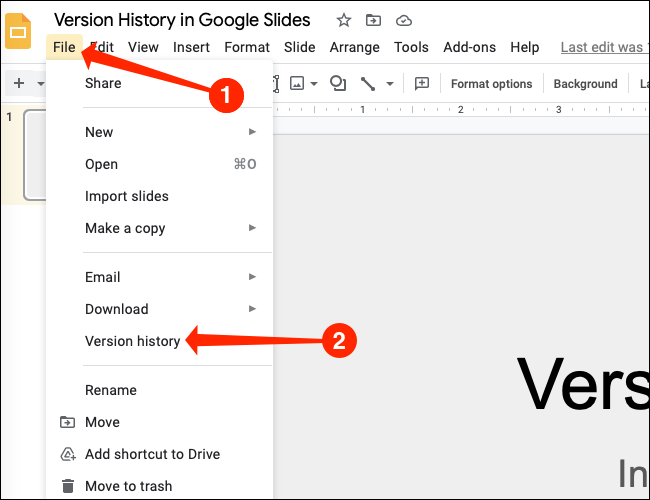Click the Last edit was link
Image resolution: width=650 pixels, height=500 pixels.
pyautogui.click(x=605, y=47)
